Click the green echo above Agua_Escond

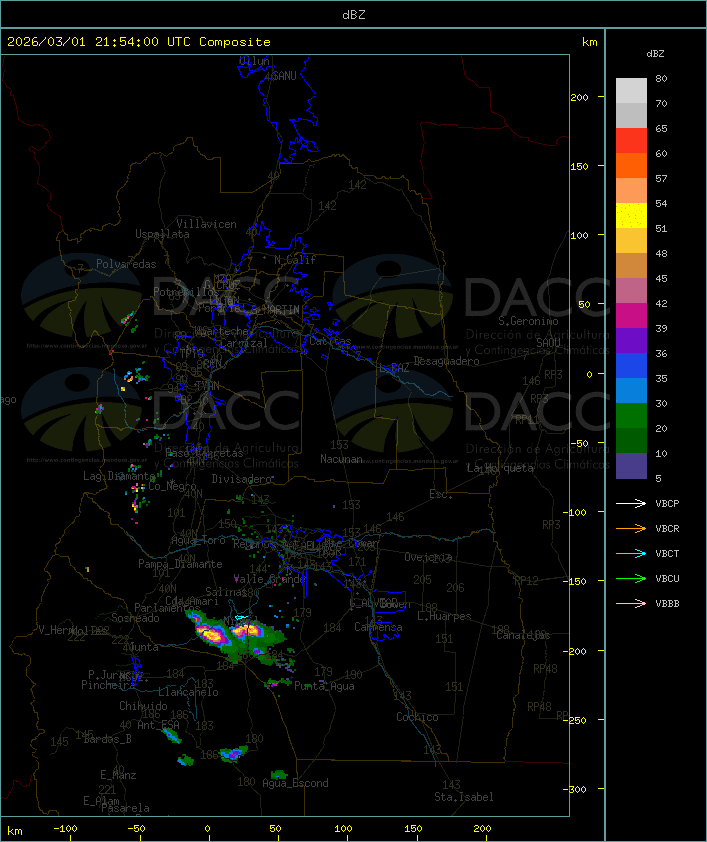pyautogui.click(x=279, y=774)
